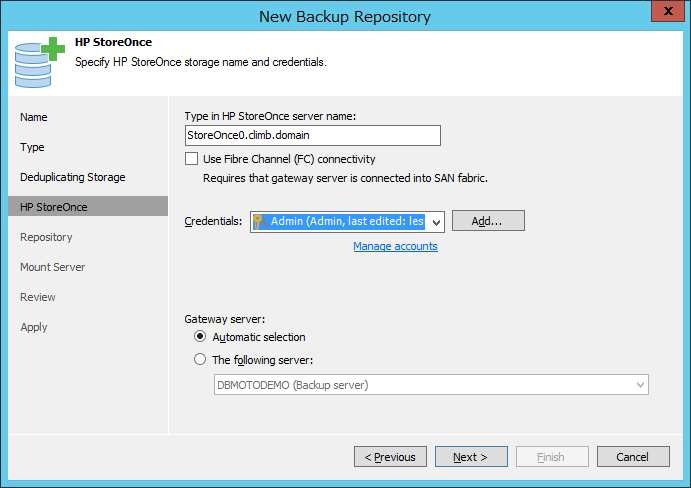
Task: Click the database-with-plus repository icon
Action: tap(39, 62)
